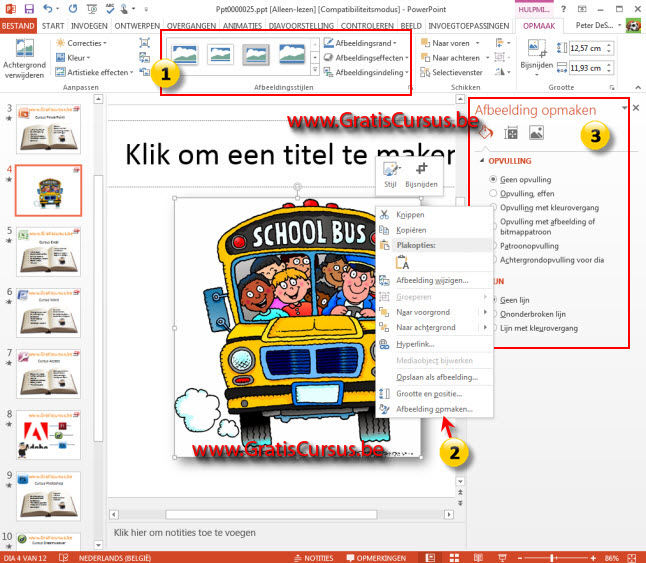The width and height of the screenshot is (646, 563).
Task: Click Bijsnijden in the mini toolbar
Action: [x=421, y=175]
